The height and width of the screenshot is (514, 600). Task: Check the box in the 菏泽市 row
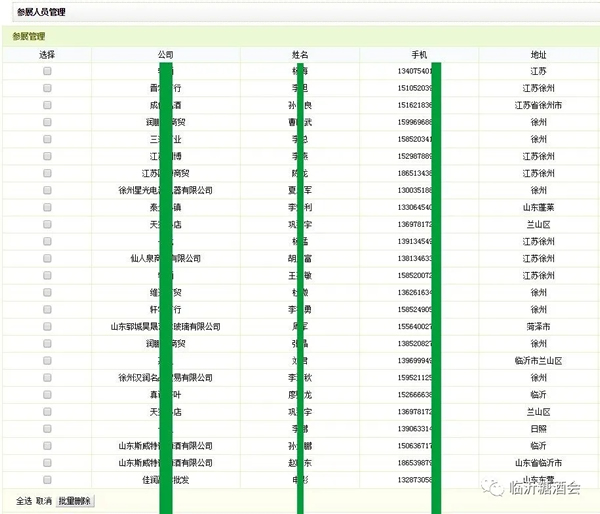[47, 326]
